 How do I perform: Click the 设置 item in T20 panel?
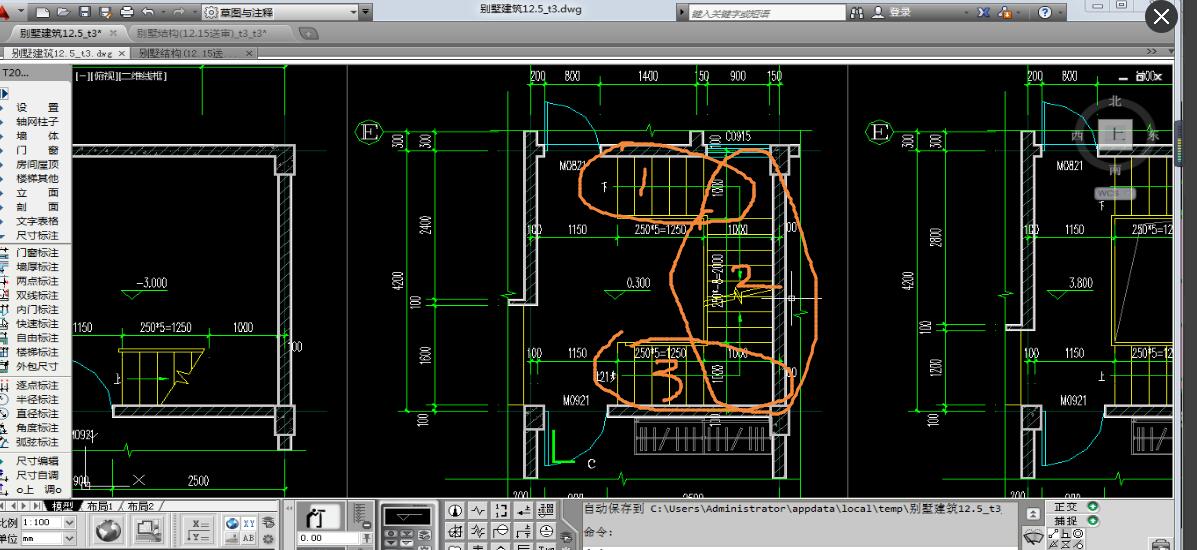click(x=37, y=108)
